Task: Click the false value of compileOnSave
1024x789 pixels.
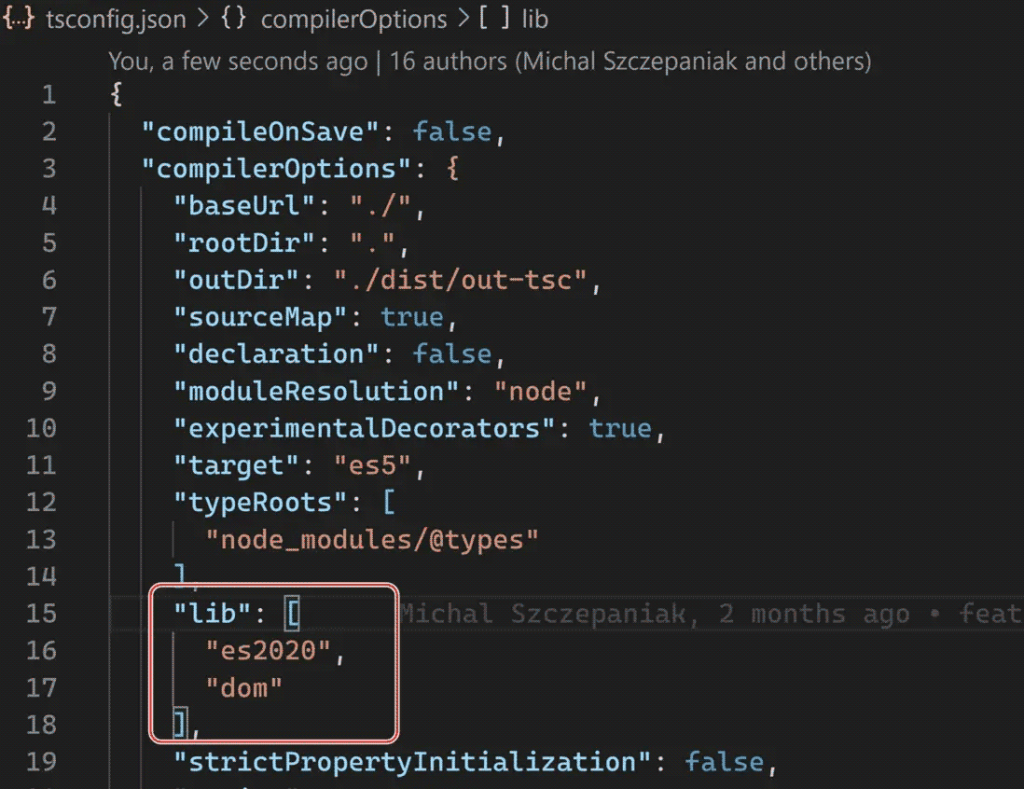Action: point(452,131)
